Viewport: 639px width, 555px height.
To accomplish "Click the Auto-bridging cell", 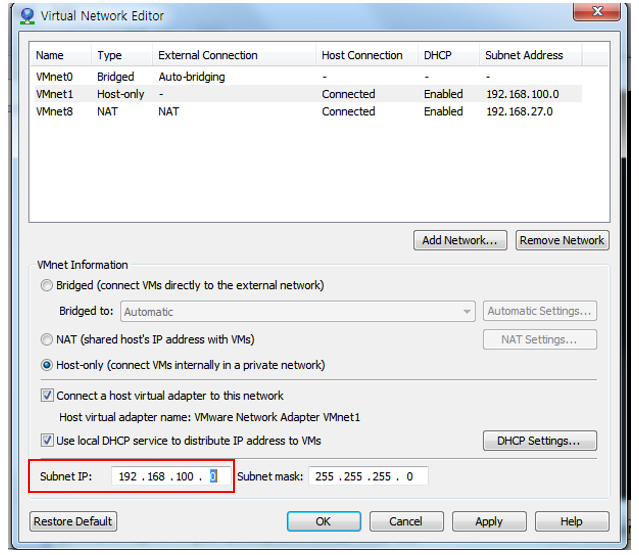I will tap(192, 77).
